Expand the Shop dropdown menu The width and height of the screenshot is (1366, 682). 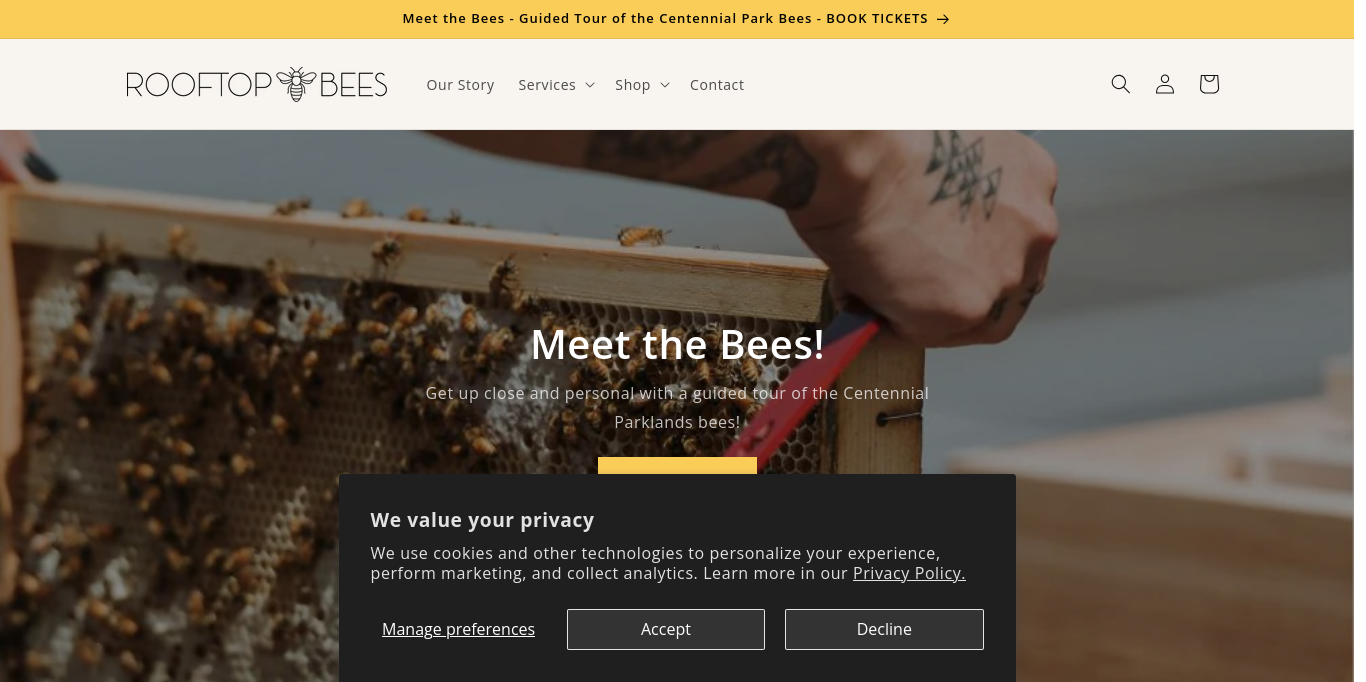pyautogui.click(x=641, y=85)
